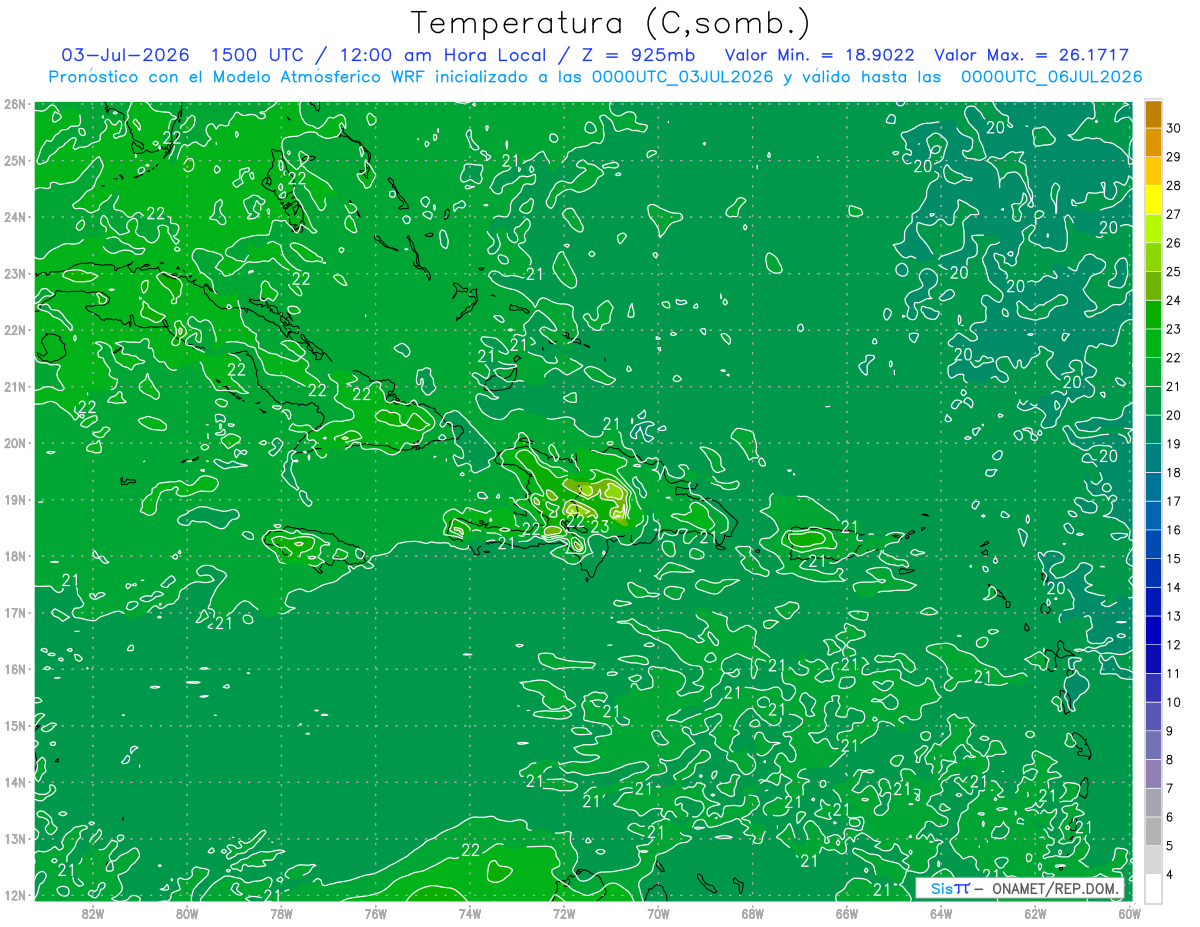Click the '62W' longitude axis label
This screenshot has height=927, width=1200.
coord(1035,913)
